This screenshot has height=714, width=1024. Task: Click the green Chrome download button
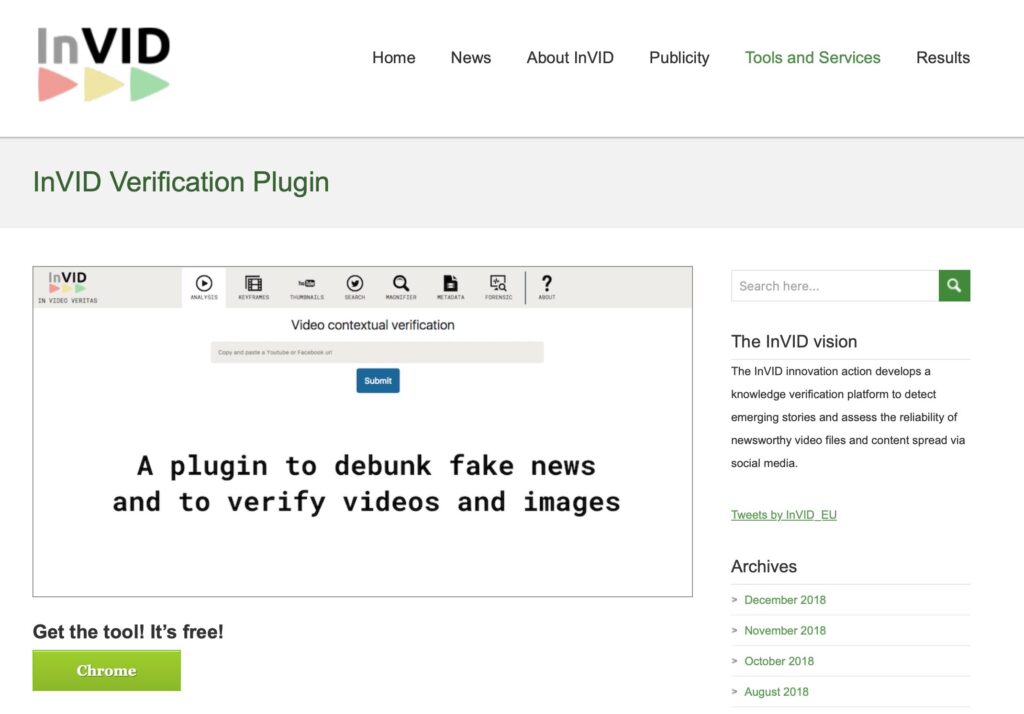click(107, 671)
